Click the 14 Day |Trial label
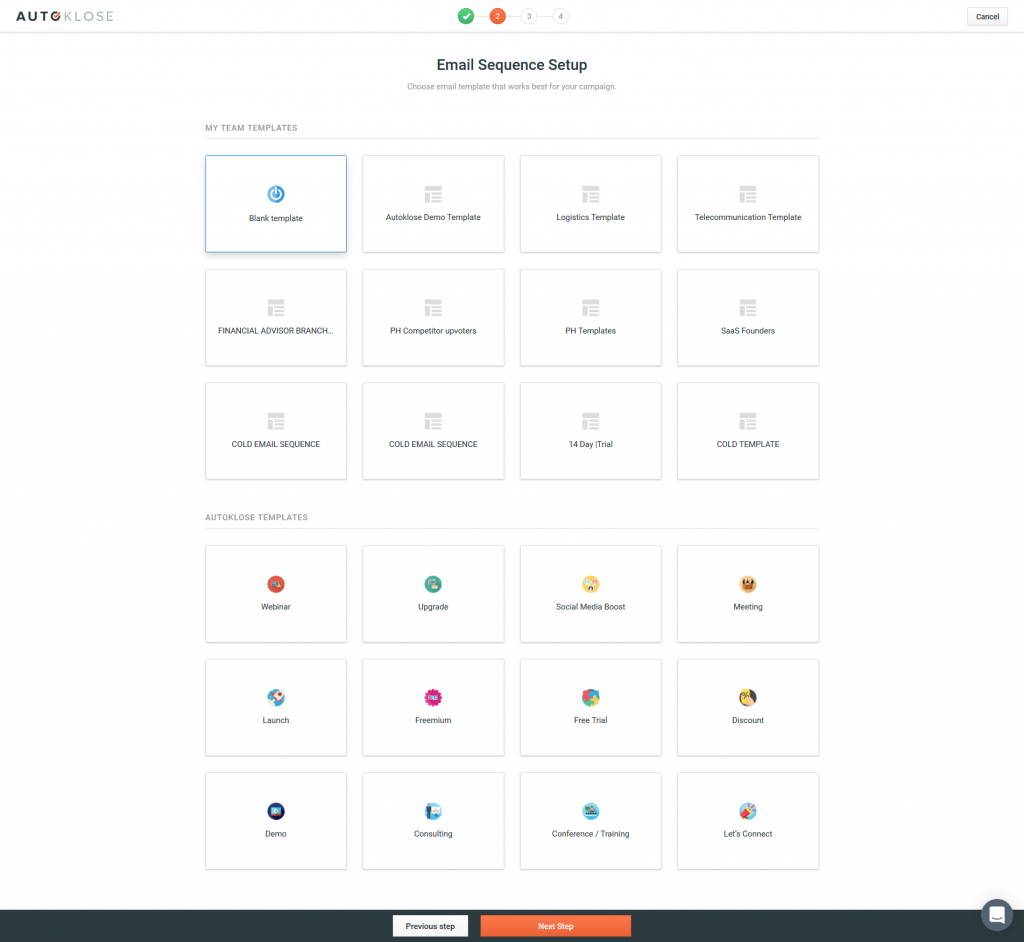 pyautogui.click(x=590, y=444)
